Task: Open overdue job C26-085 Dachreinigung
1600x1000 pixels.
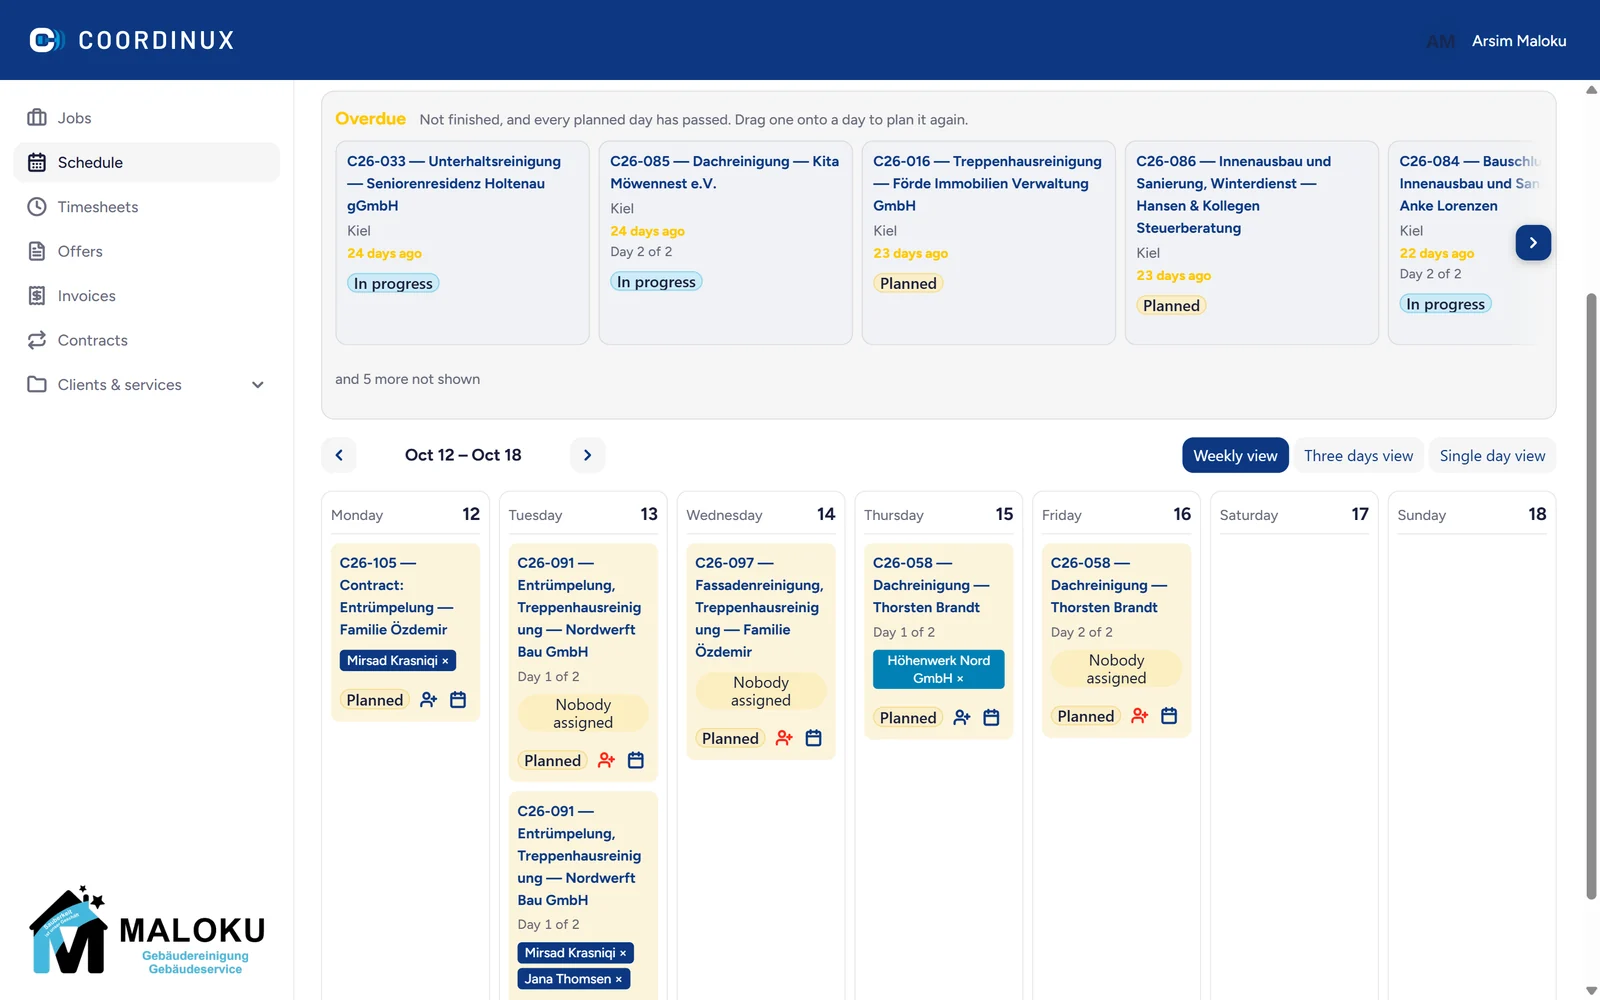Action: coord(726,243)
